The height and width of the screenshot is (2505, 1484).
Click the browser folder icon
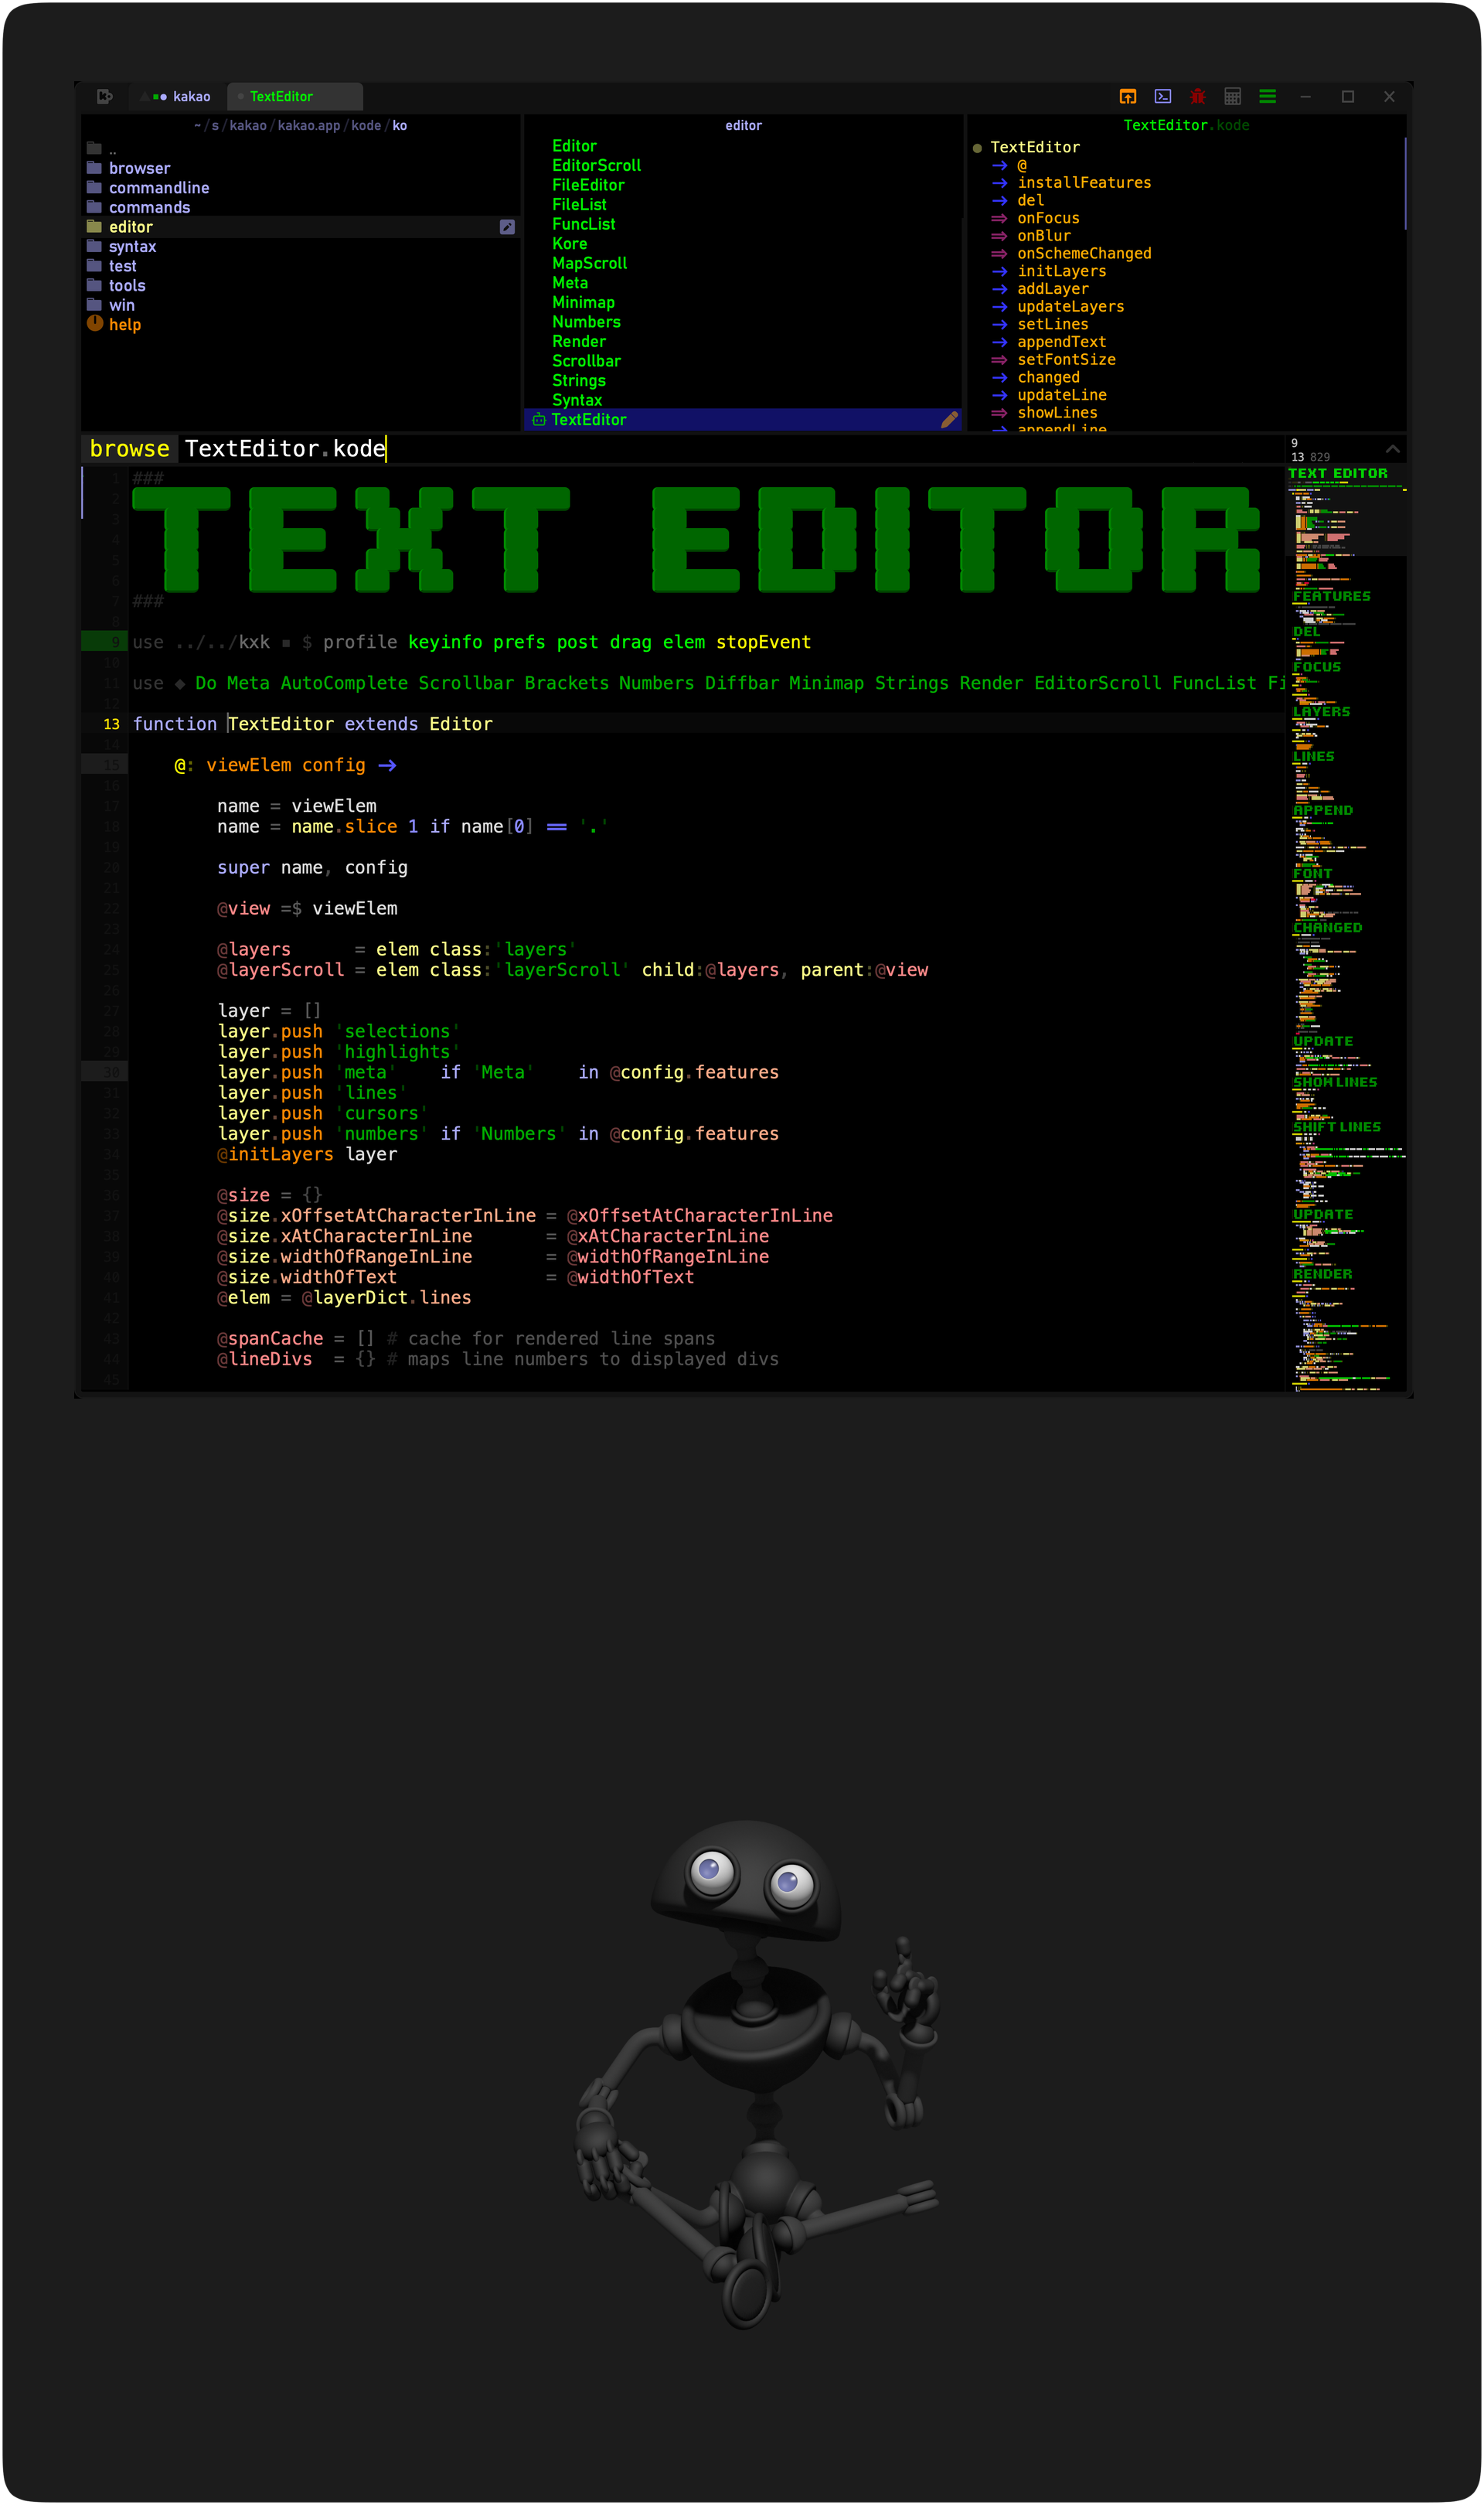[94, 167]
